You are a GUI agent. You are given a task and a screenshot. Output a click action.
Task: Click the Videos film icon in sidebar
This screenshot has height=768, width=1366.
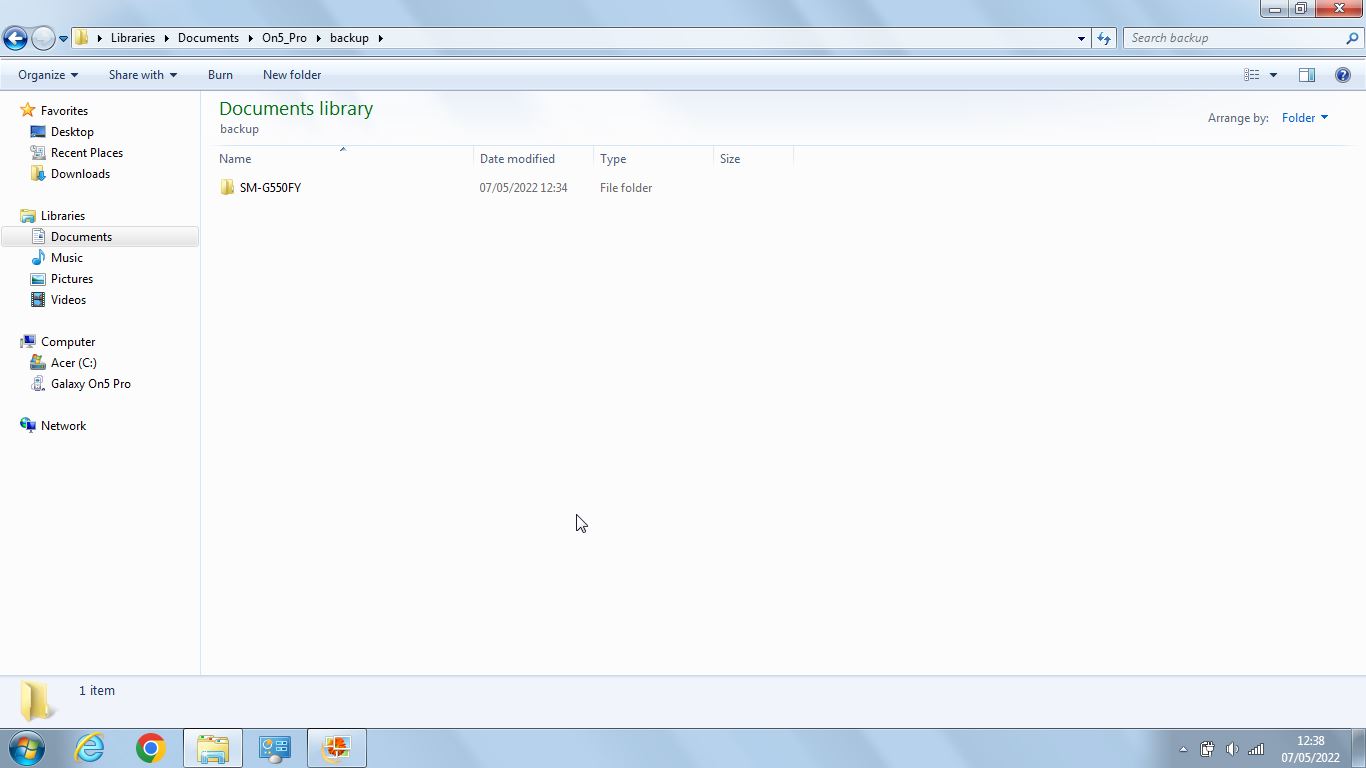38,300
